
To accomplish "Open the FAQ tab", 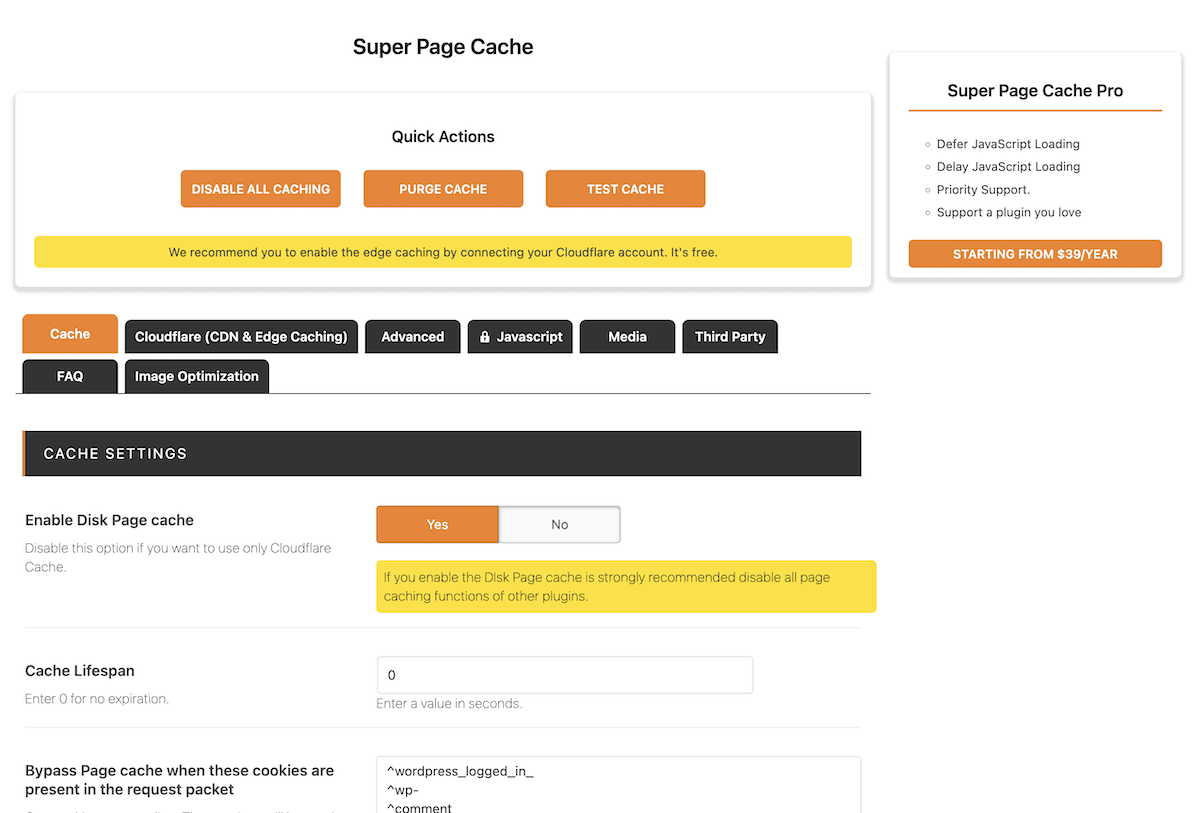I will (x=70, y=376).
